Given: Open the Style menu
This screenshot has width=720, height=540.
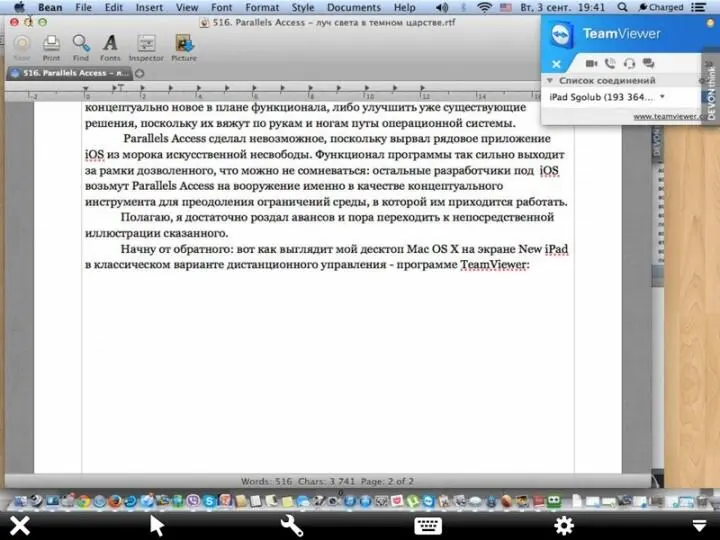Looking at the screenshot, I should pos(303,7).
